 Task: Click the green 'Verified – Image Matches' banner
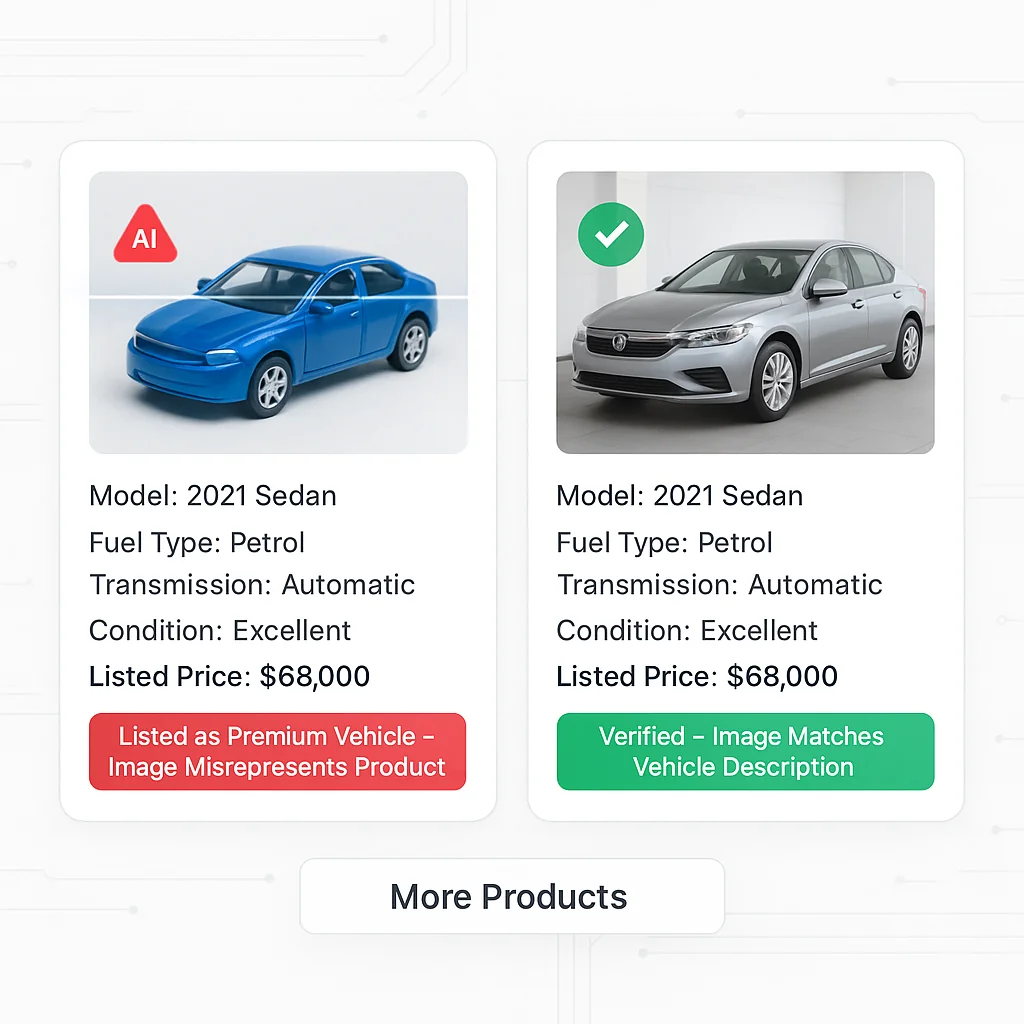coord(745,752)
